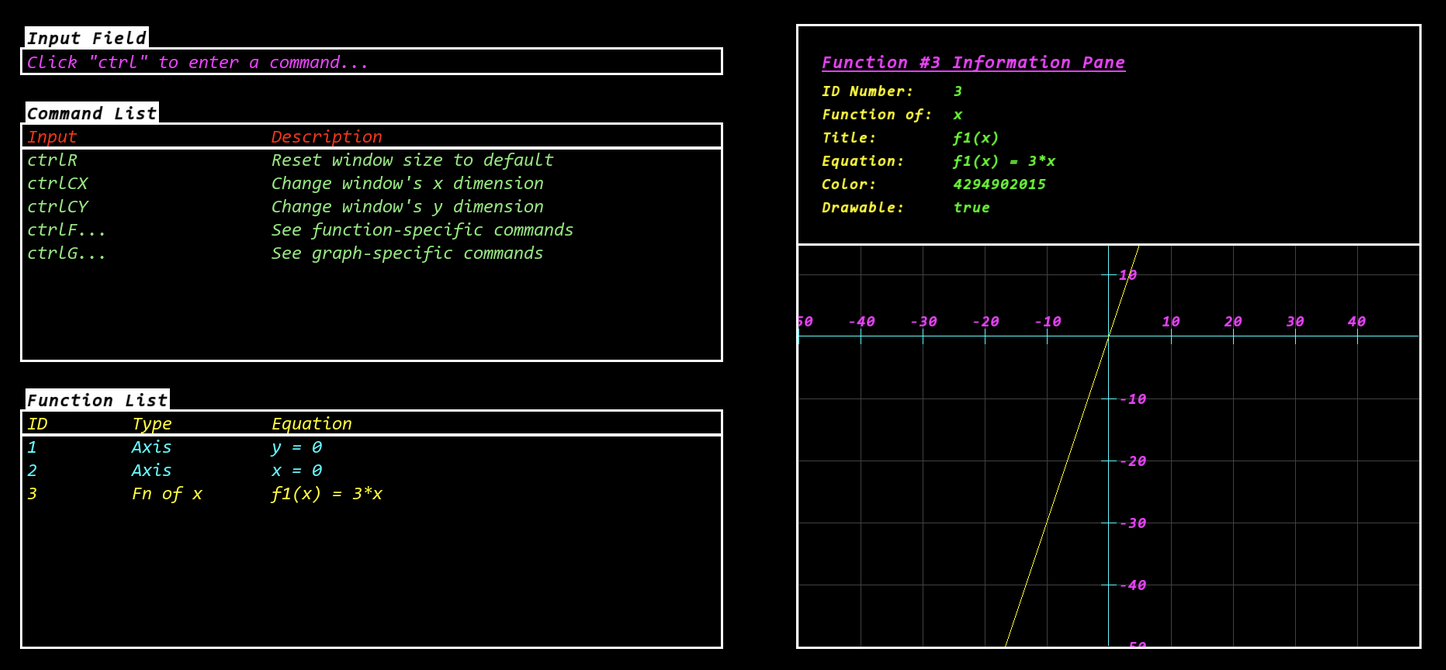Click the Command List header
This screenshot has height=670, width=1446.
click(91, 113)
